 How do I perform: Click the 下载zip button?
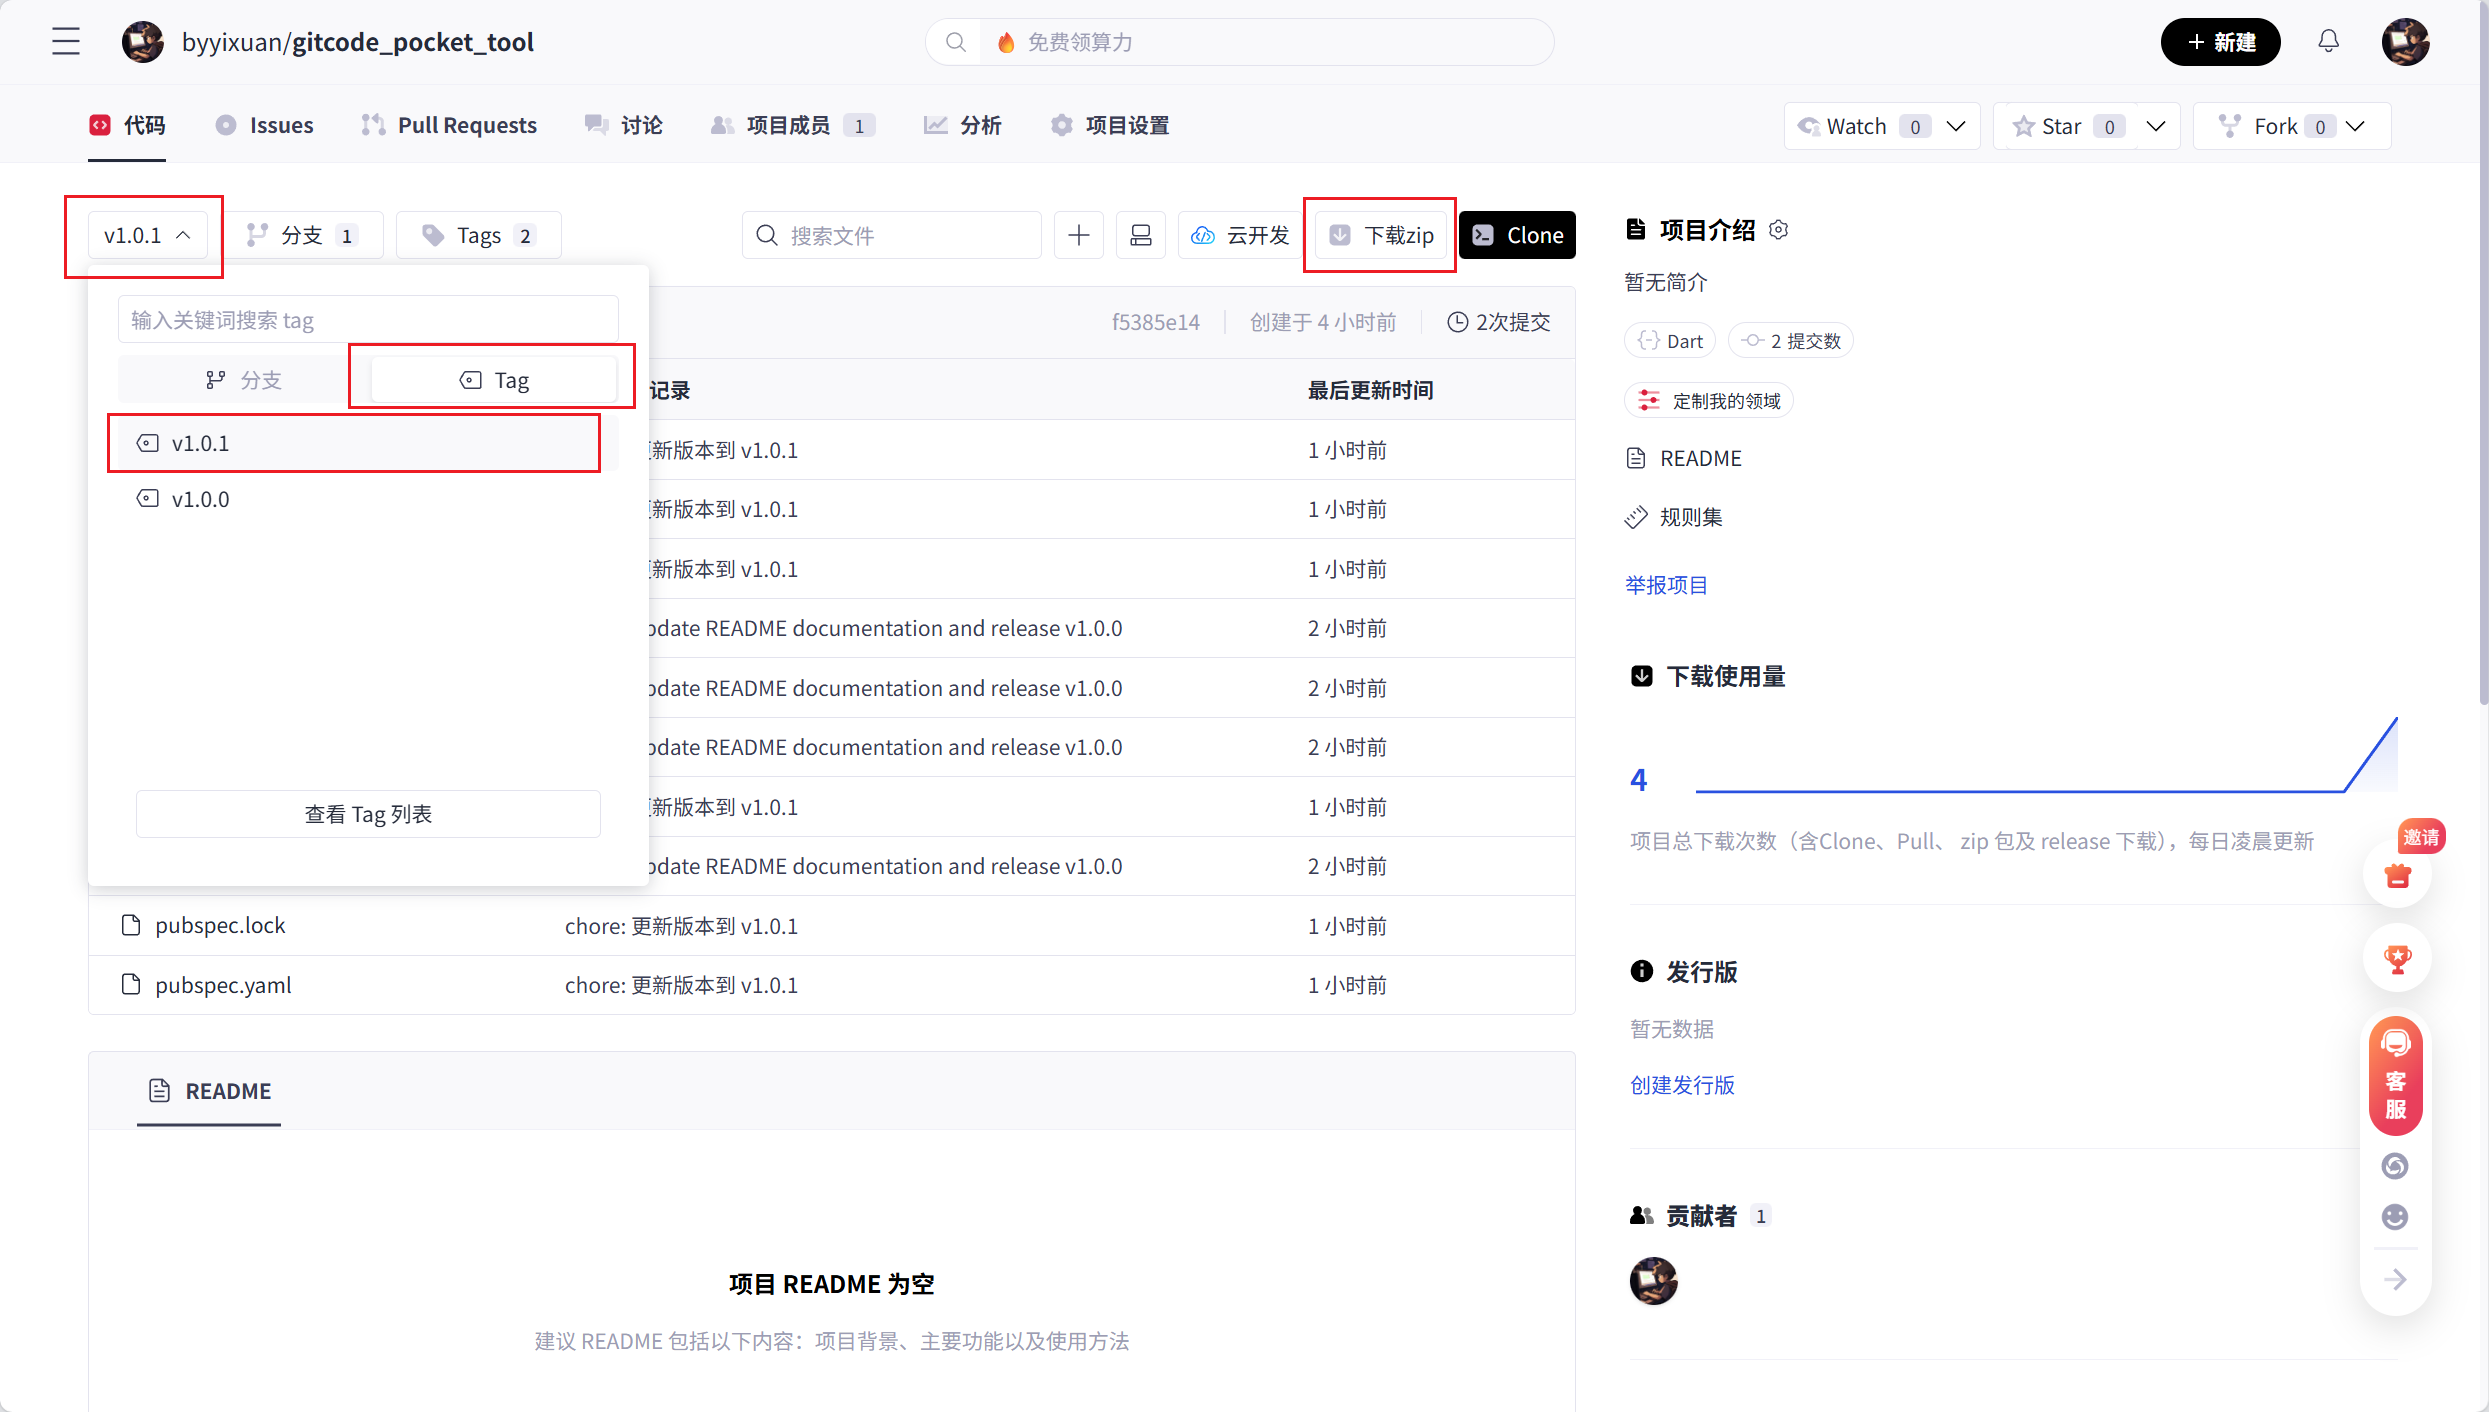coord(1381,235)
